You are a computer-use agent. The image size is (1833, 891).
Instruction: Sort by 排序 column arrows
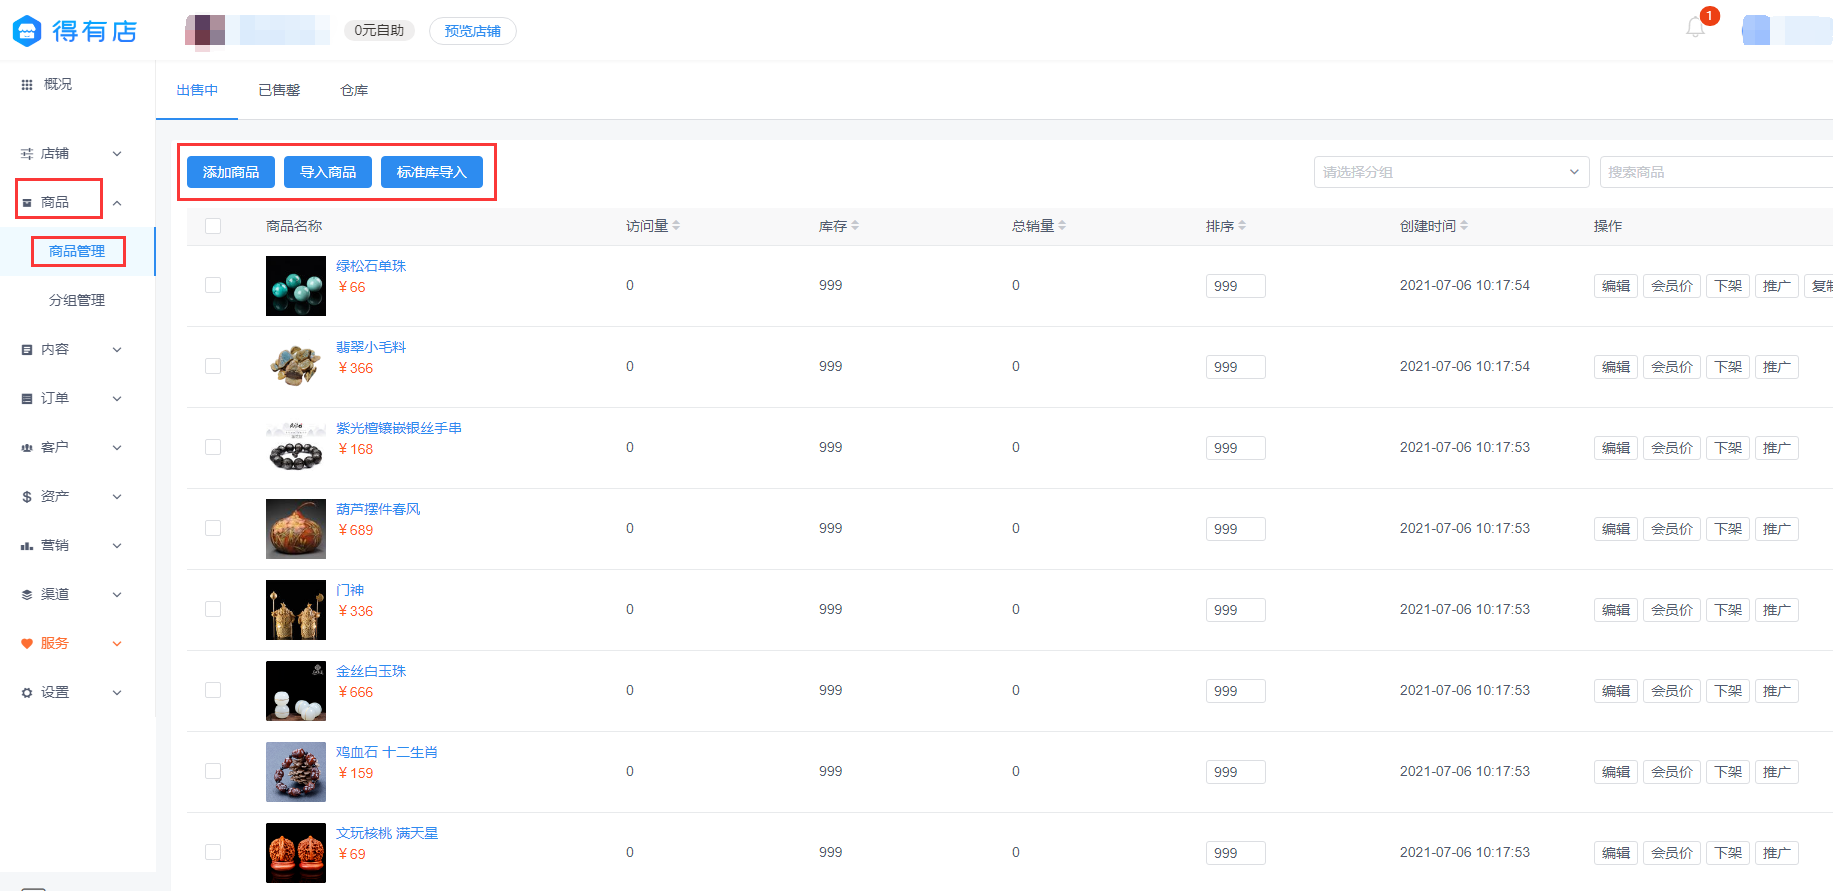point(1242,226)
